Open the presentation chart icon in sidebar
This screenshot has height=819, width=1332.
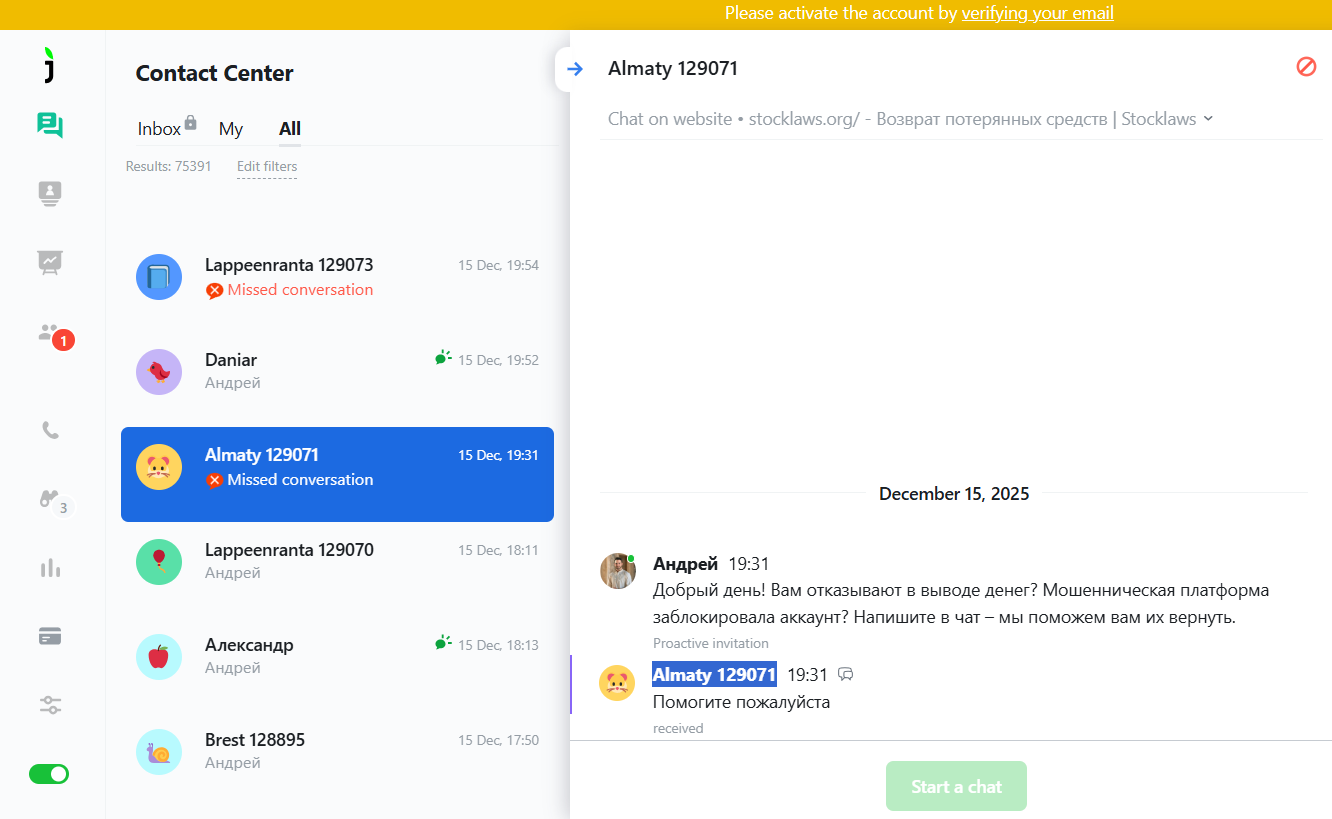tap(50, 262)
